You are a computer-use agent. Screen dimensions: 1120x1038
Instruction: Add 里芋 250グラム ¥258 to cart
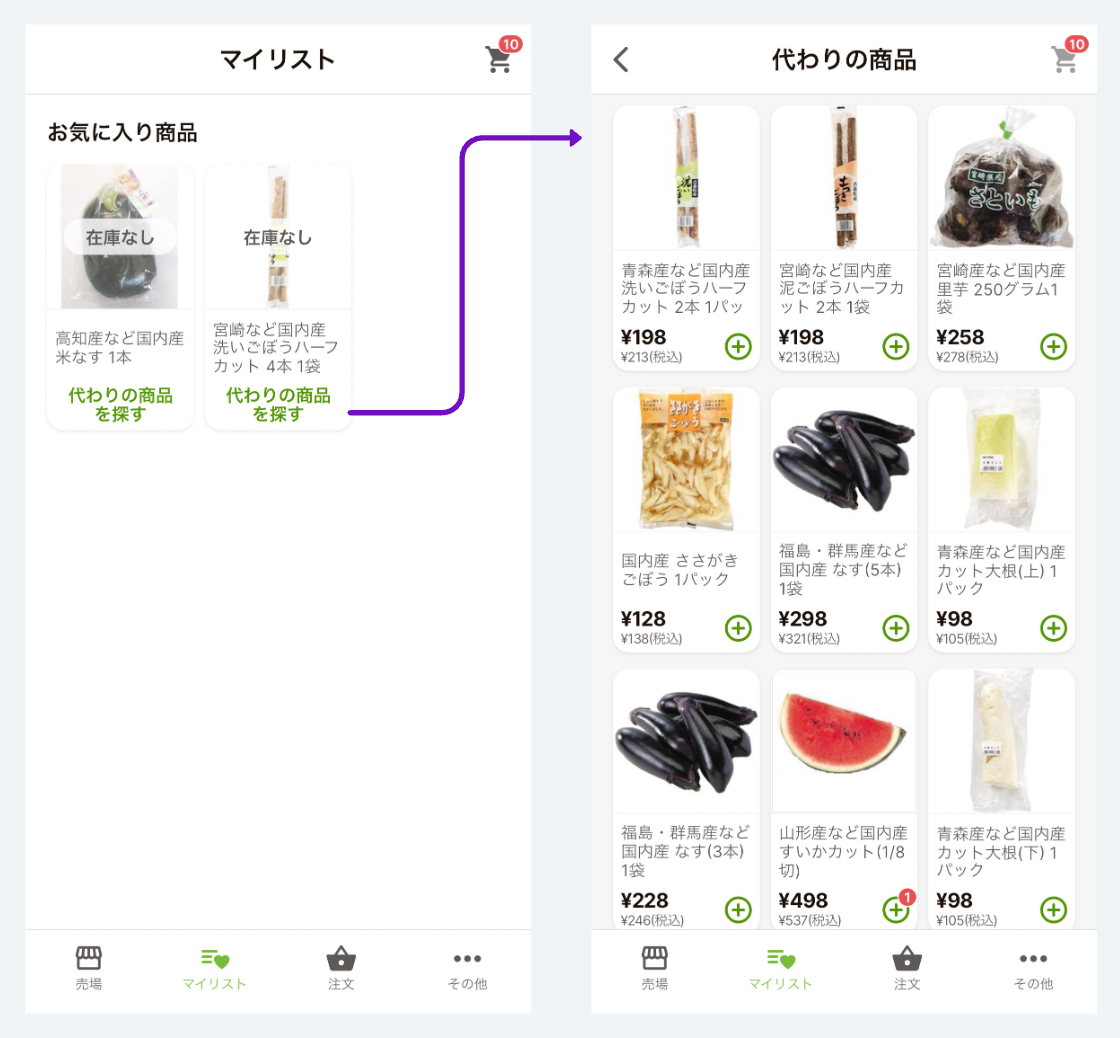click(x=1054, y=346)
